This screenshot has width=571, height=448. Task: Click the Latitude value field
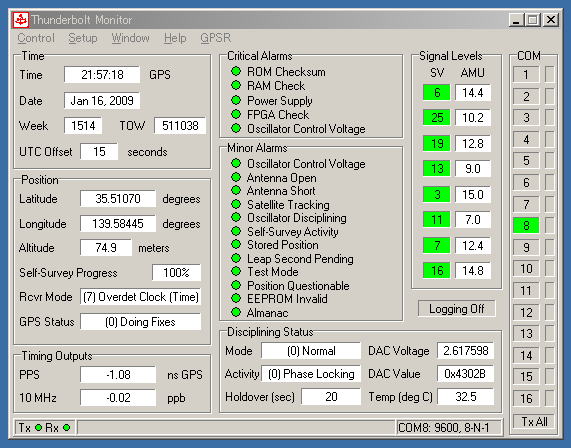pos(118,199)
